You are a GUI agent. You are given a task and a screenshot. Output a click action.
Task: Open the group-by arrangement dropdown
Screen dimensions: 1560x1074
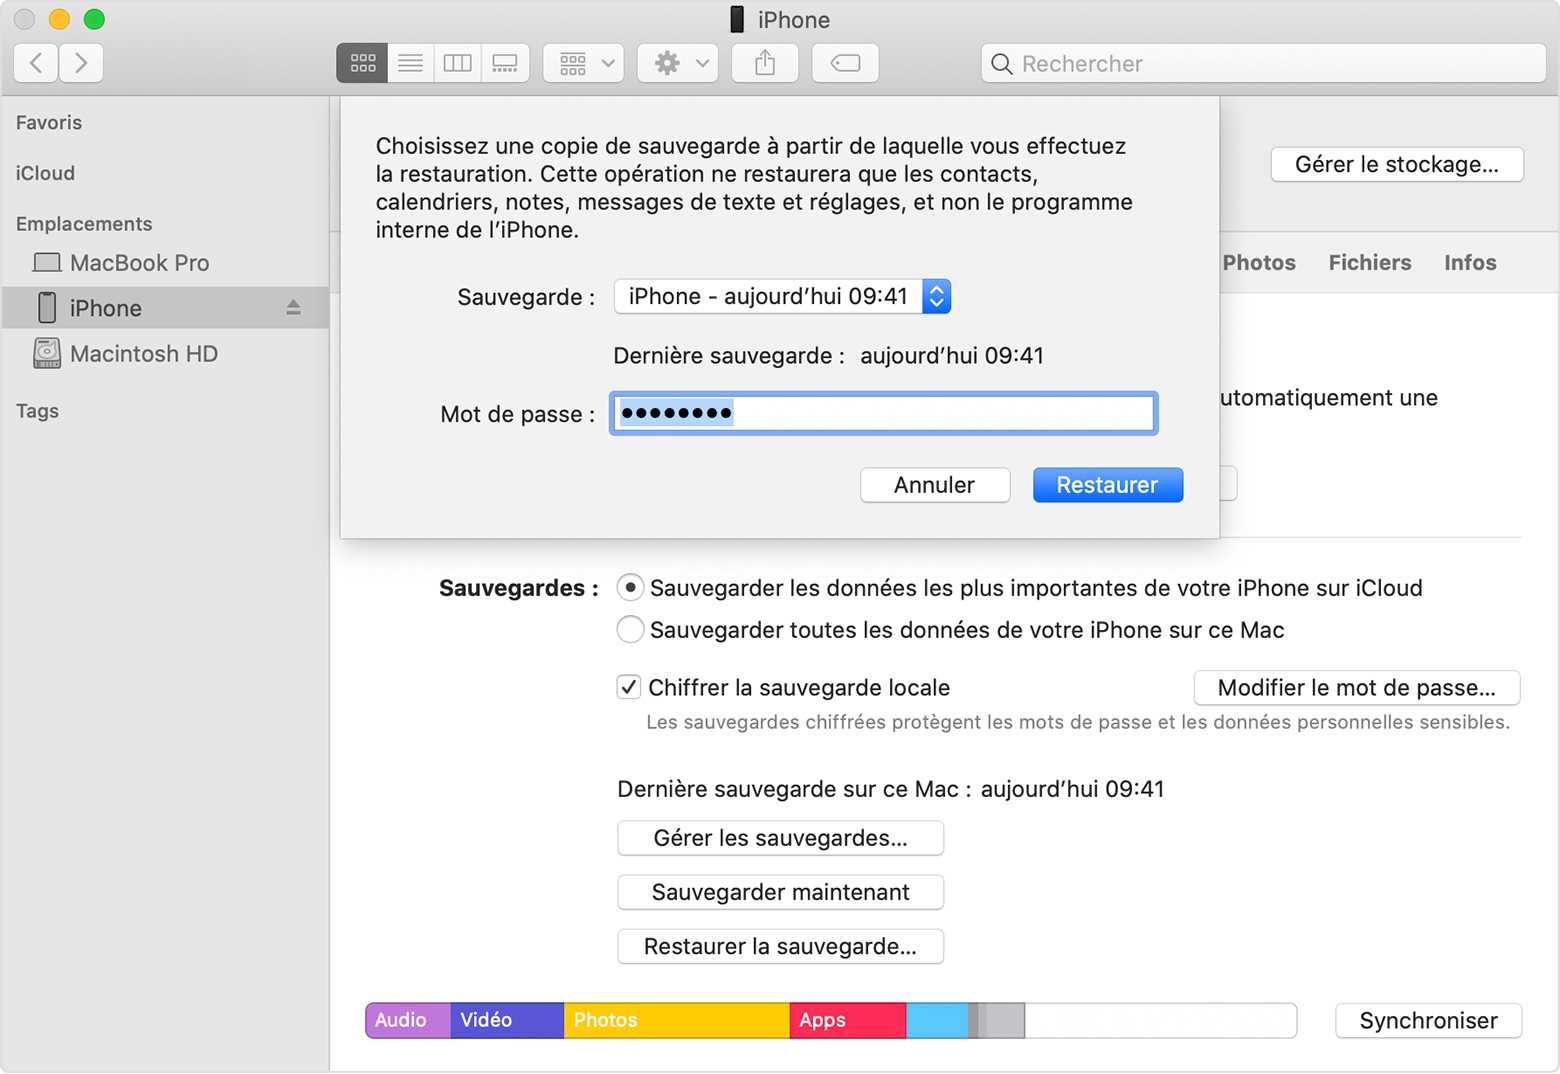coord(584,63)
